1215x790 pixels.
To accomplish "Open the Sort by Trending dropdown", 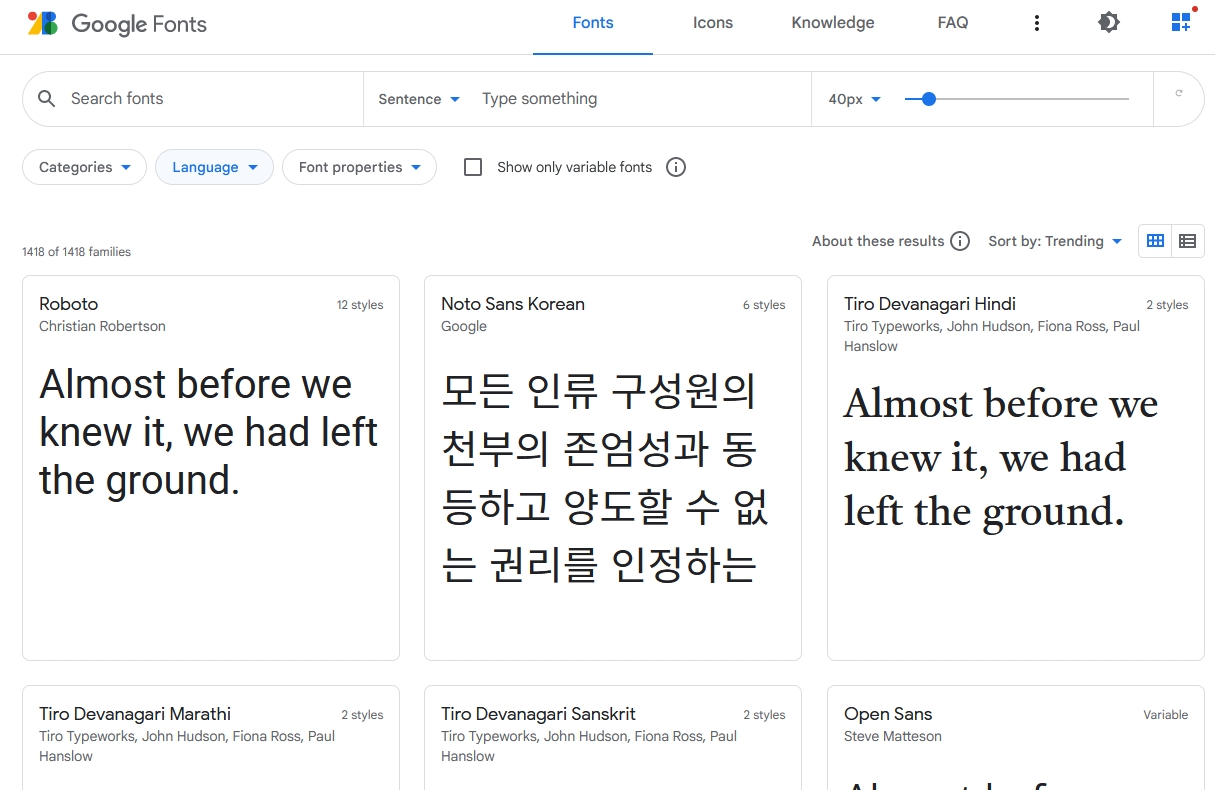I will coord(1055,241).
